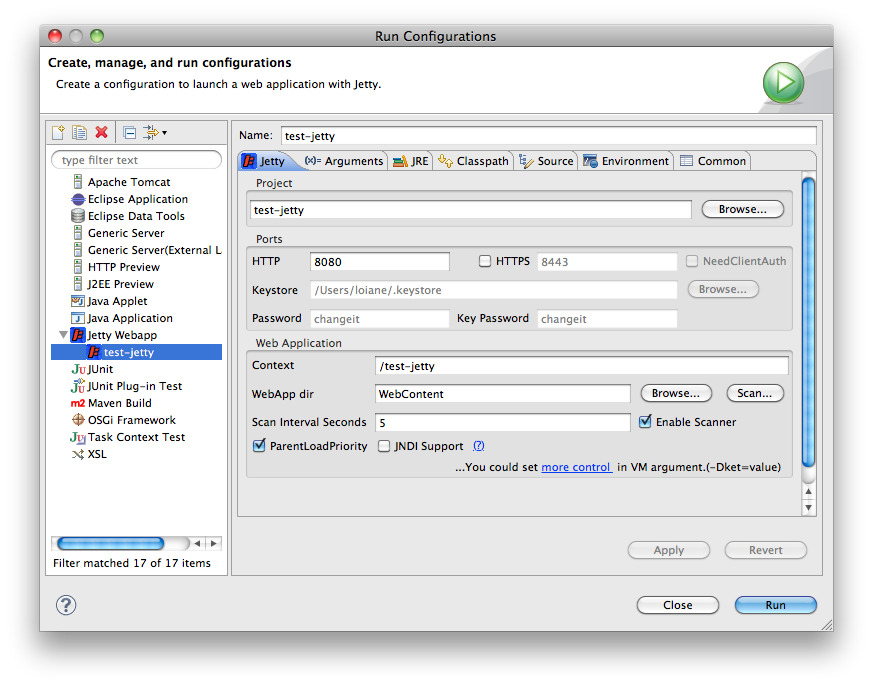Disable the Enable Scanner option
This screenshot has width=873, height=686.
pyautogui.click(x=645, y=421)
